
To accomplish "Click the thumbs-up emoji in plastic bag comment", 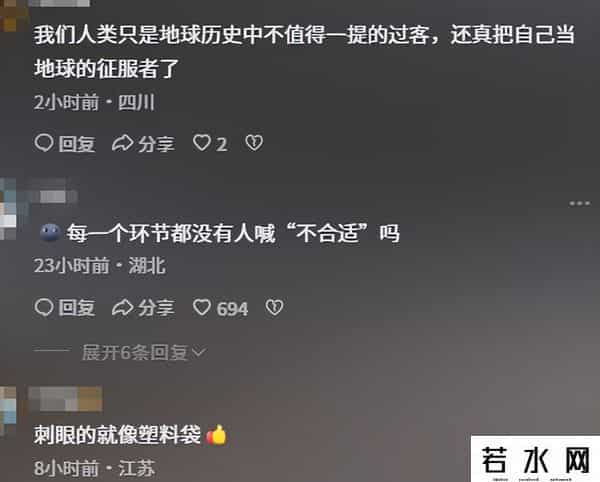I will 217,435.
